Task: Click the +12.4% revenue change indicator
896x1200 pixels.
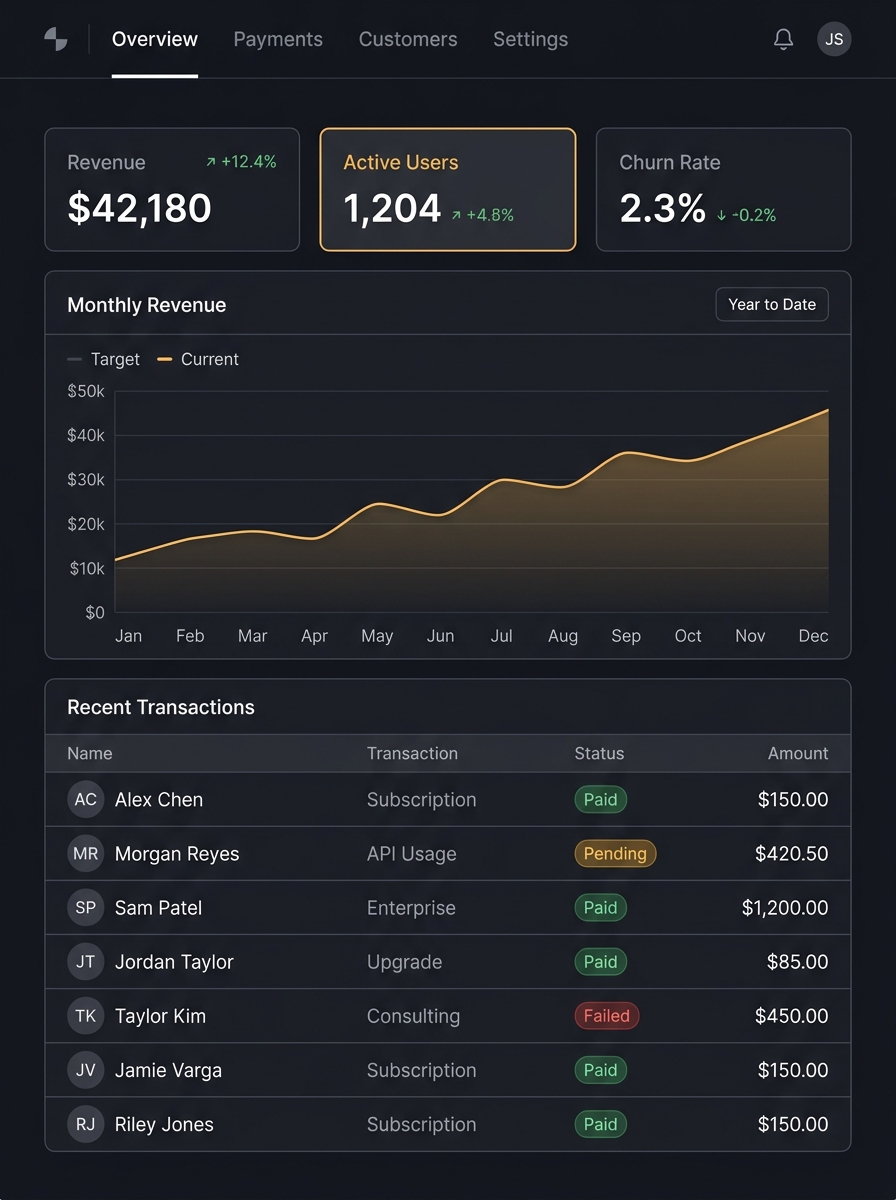Action: click(x=241, y=161)
